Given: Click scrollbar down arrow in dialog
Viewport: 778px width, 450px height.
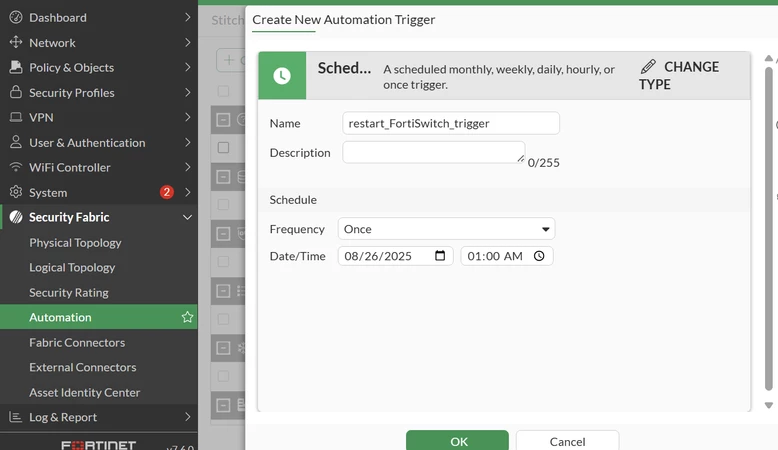Looking at the screenshot, I should click(x=769, y=405).
